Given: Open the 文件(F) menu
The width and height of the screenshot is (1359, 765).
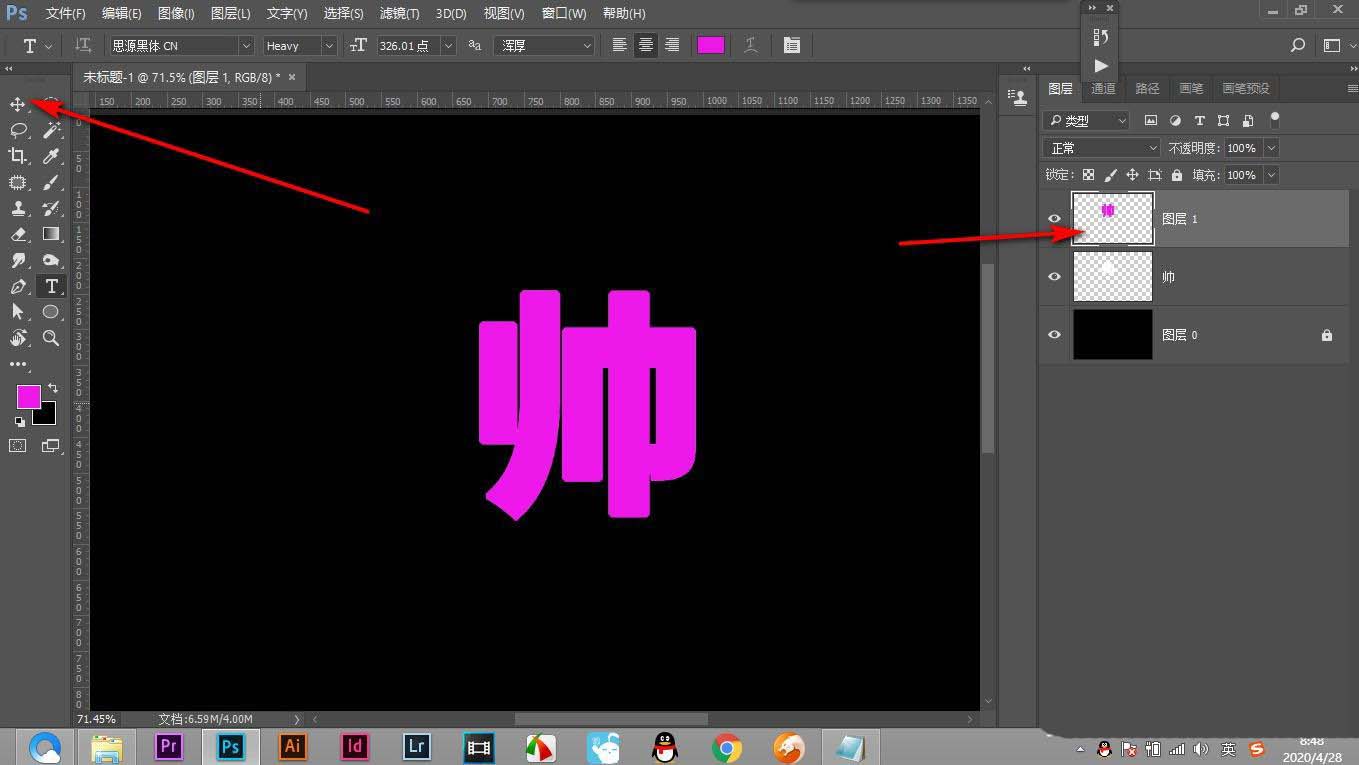Looking at the screenshot, I should [x=66, y=14].
